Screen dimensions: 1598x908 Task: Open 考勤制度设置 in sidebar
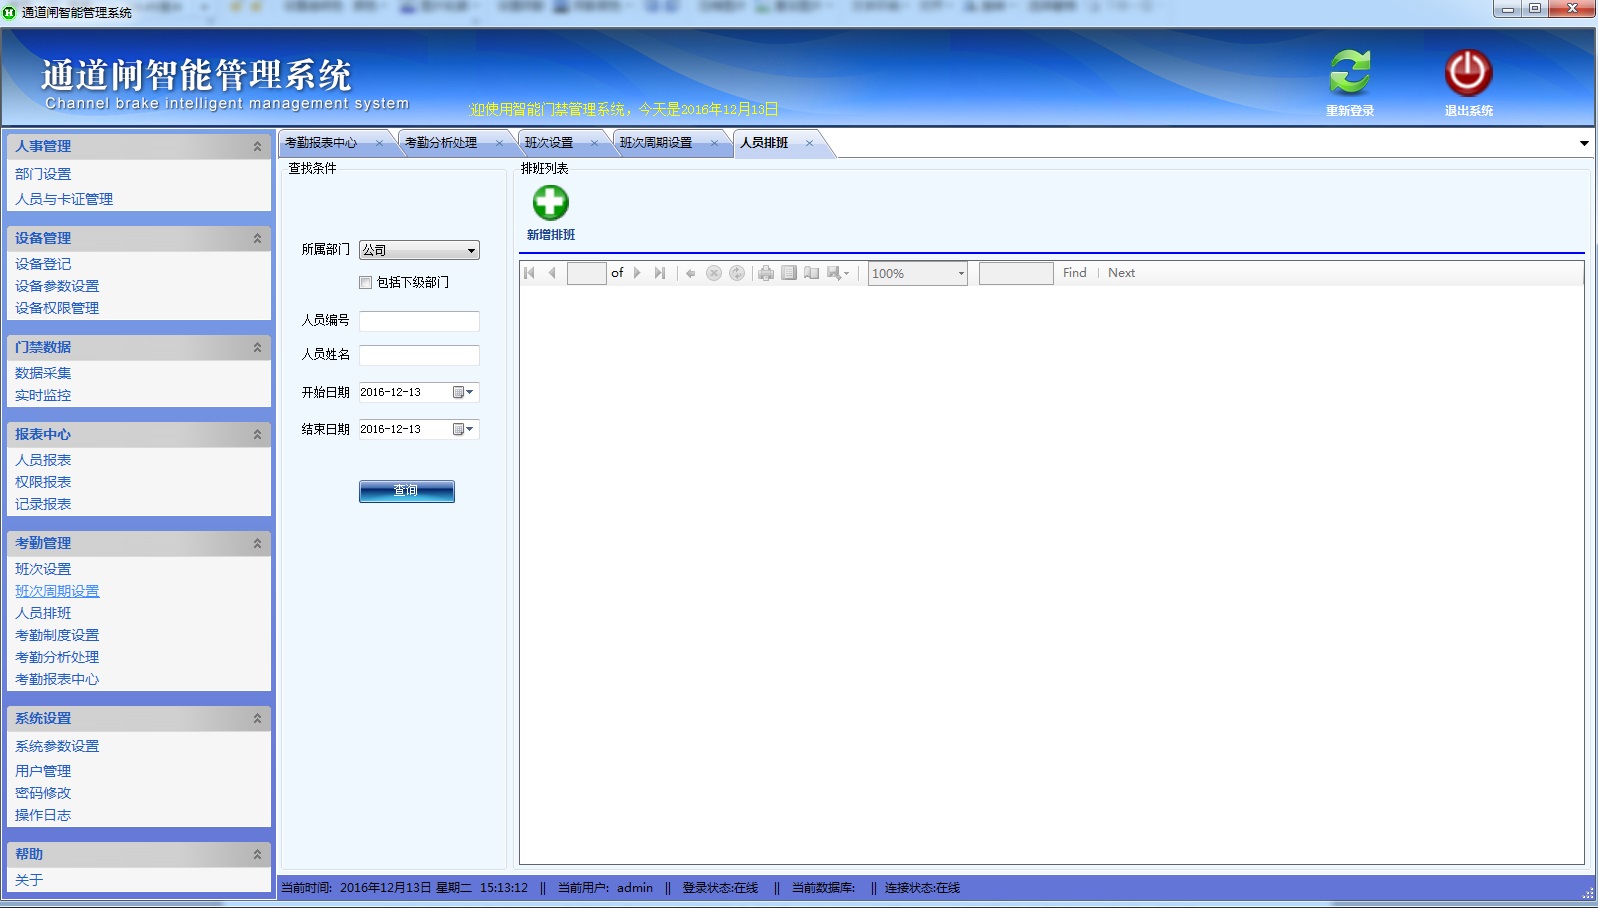coord(57,635)
